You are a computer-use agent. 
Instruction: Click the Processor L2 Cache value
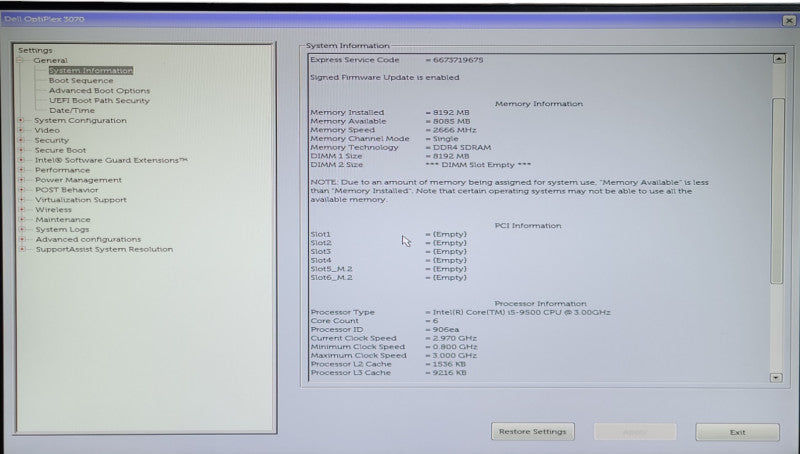(449, 364)
